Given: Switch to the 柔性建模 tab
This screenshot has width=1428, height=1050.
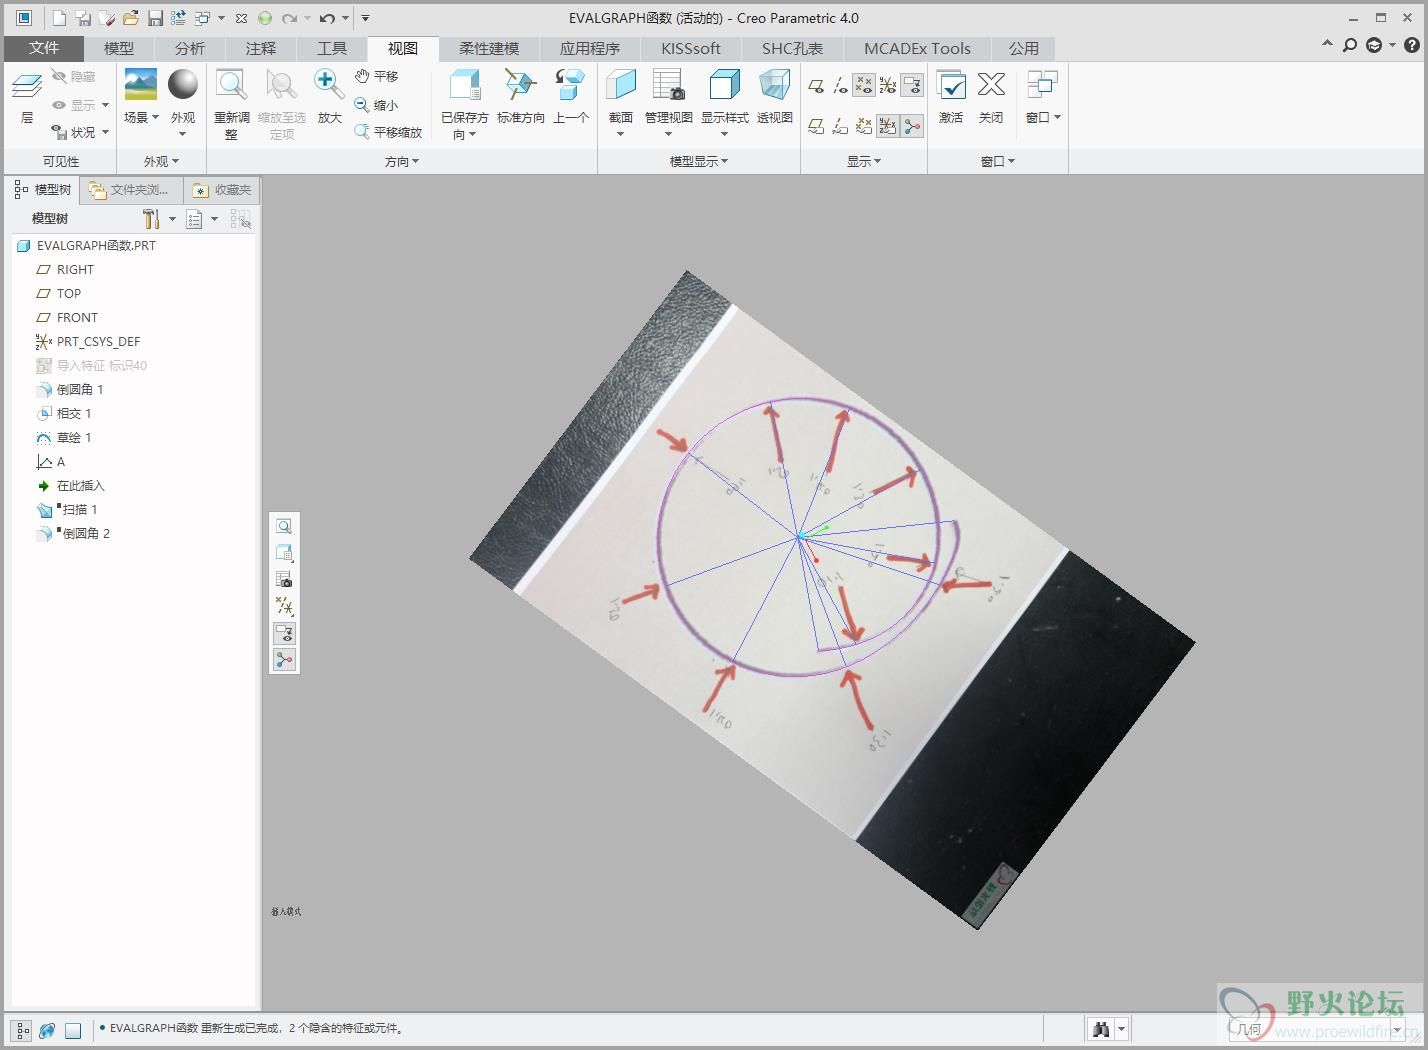Looking at the screenshot, I should pyautogui.click(x=489, y=48).
